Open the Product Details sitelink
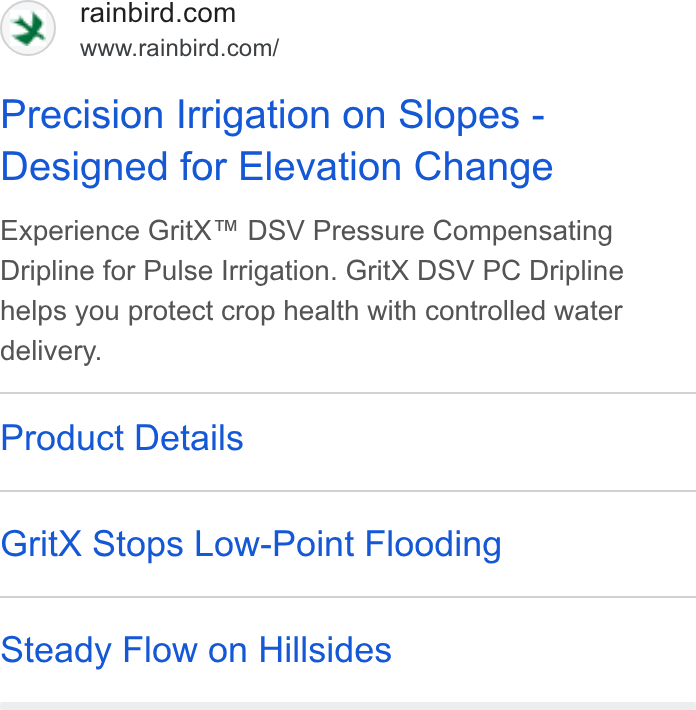 coord(122,438)
